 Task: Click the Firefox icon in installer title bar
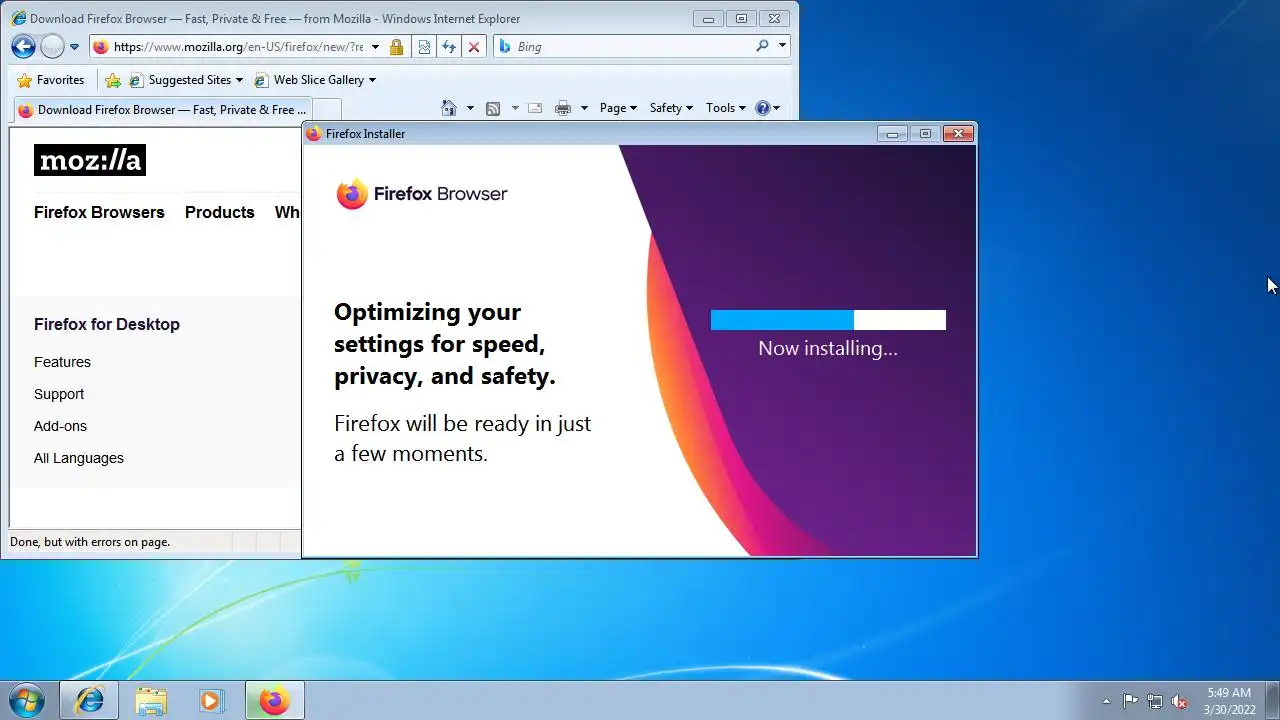point(314,133)
